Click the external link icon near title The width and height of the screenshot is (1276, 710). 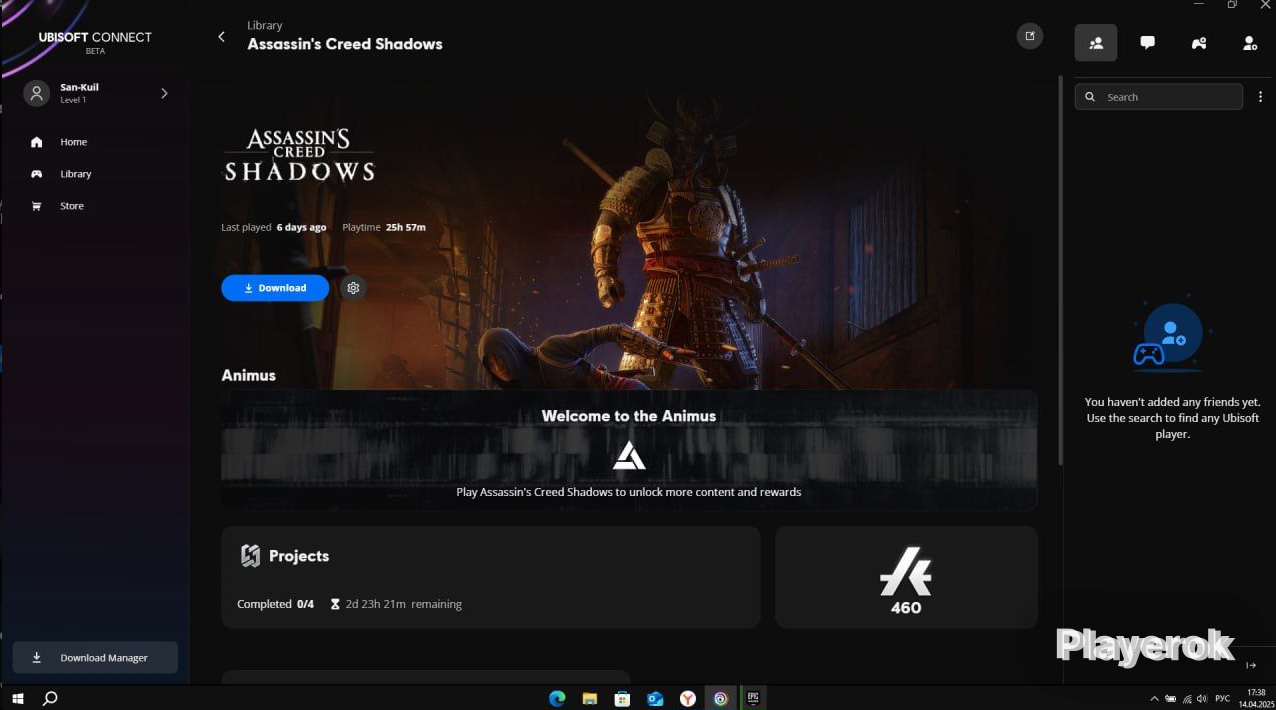1030,36
